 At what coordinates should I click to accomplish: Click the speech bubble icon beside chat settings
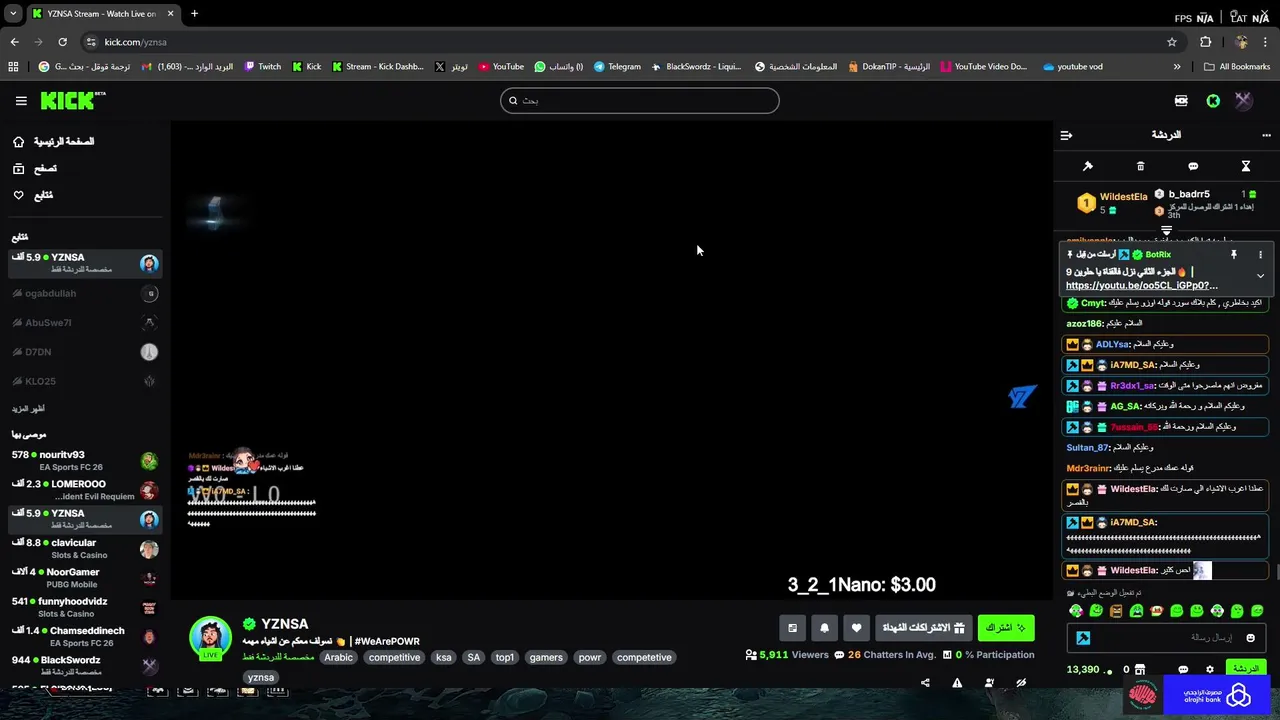pyautogui.click(x=1183, y=669)
